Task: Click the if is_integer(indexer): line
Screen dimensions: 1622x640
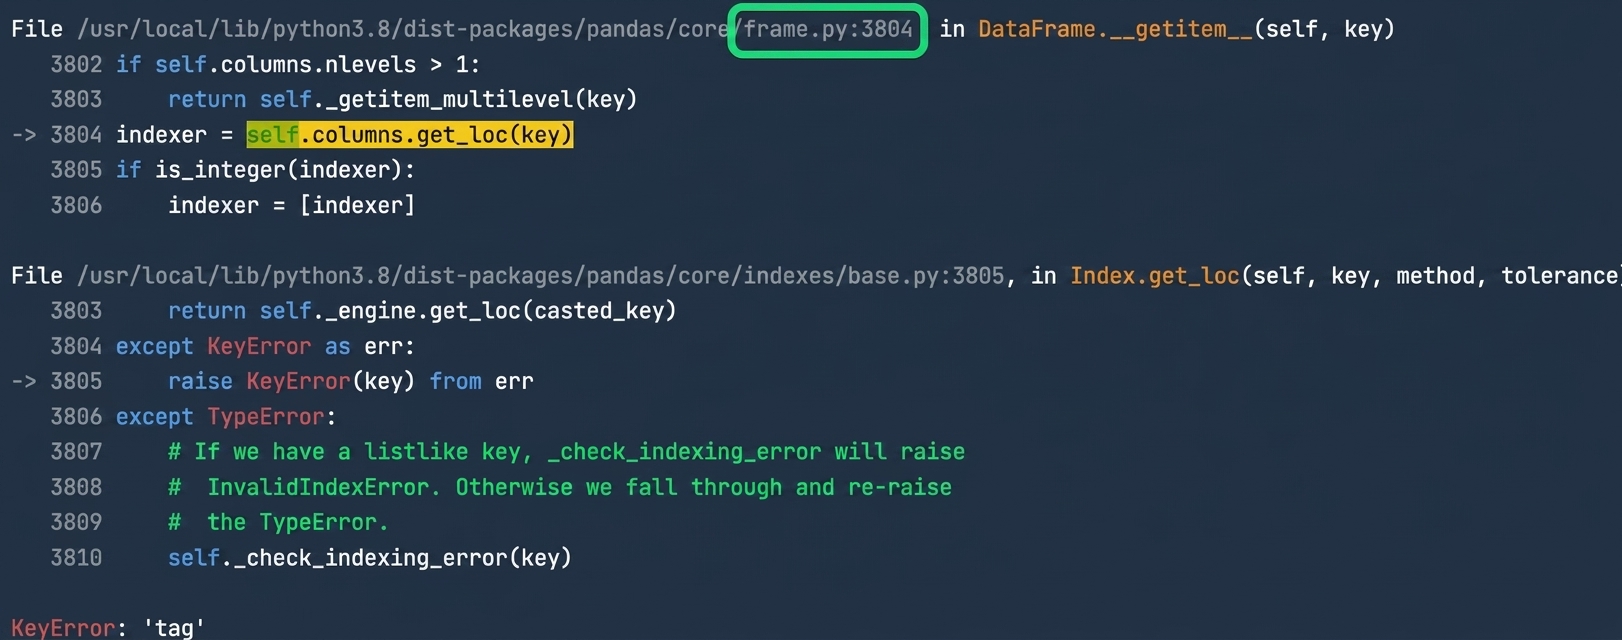Action: (265, 170)
